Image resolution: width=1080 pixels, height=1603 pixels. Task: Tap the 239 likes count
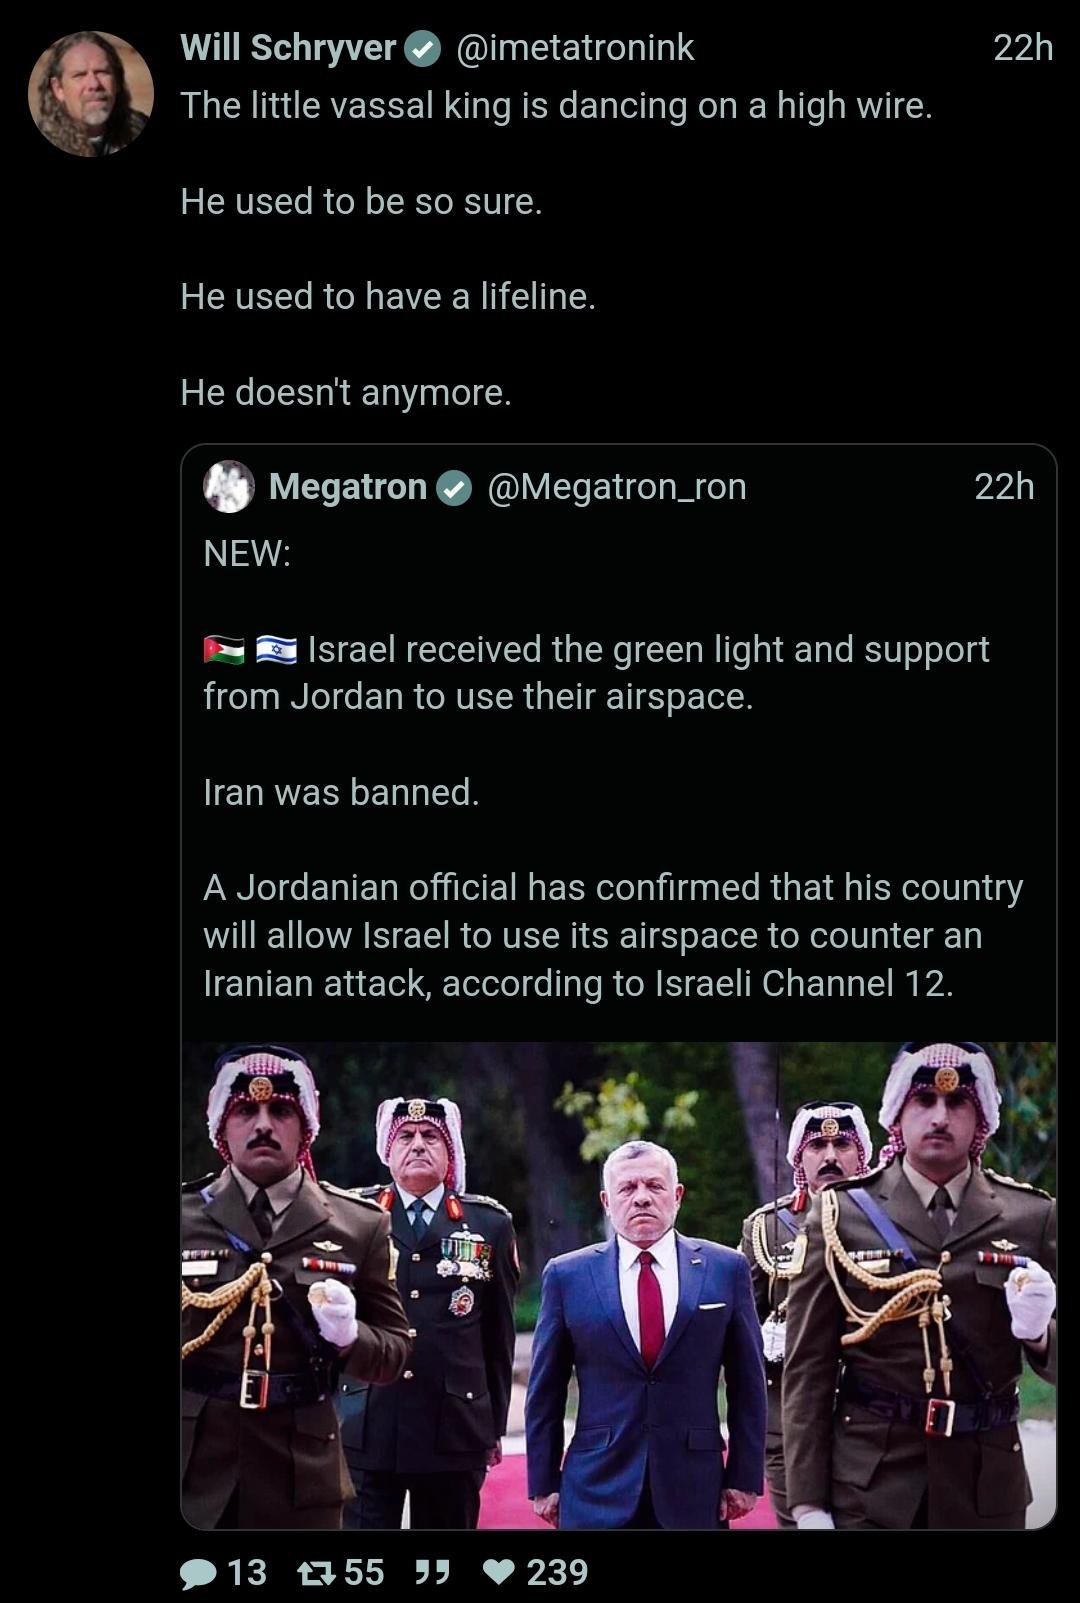click(x=557, y=1573)
